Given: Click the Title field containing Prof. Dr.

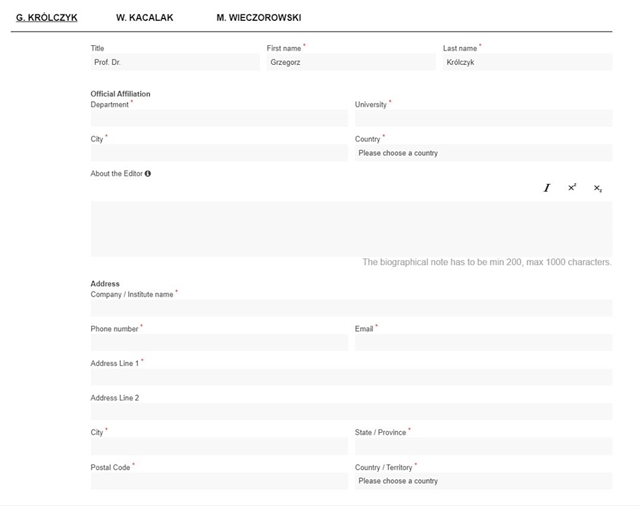Looking at the screenshot, I should (x=175, y=62).
